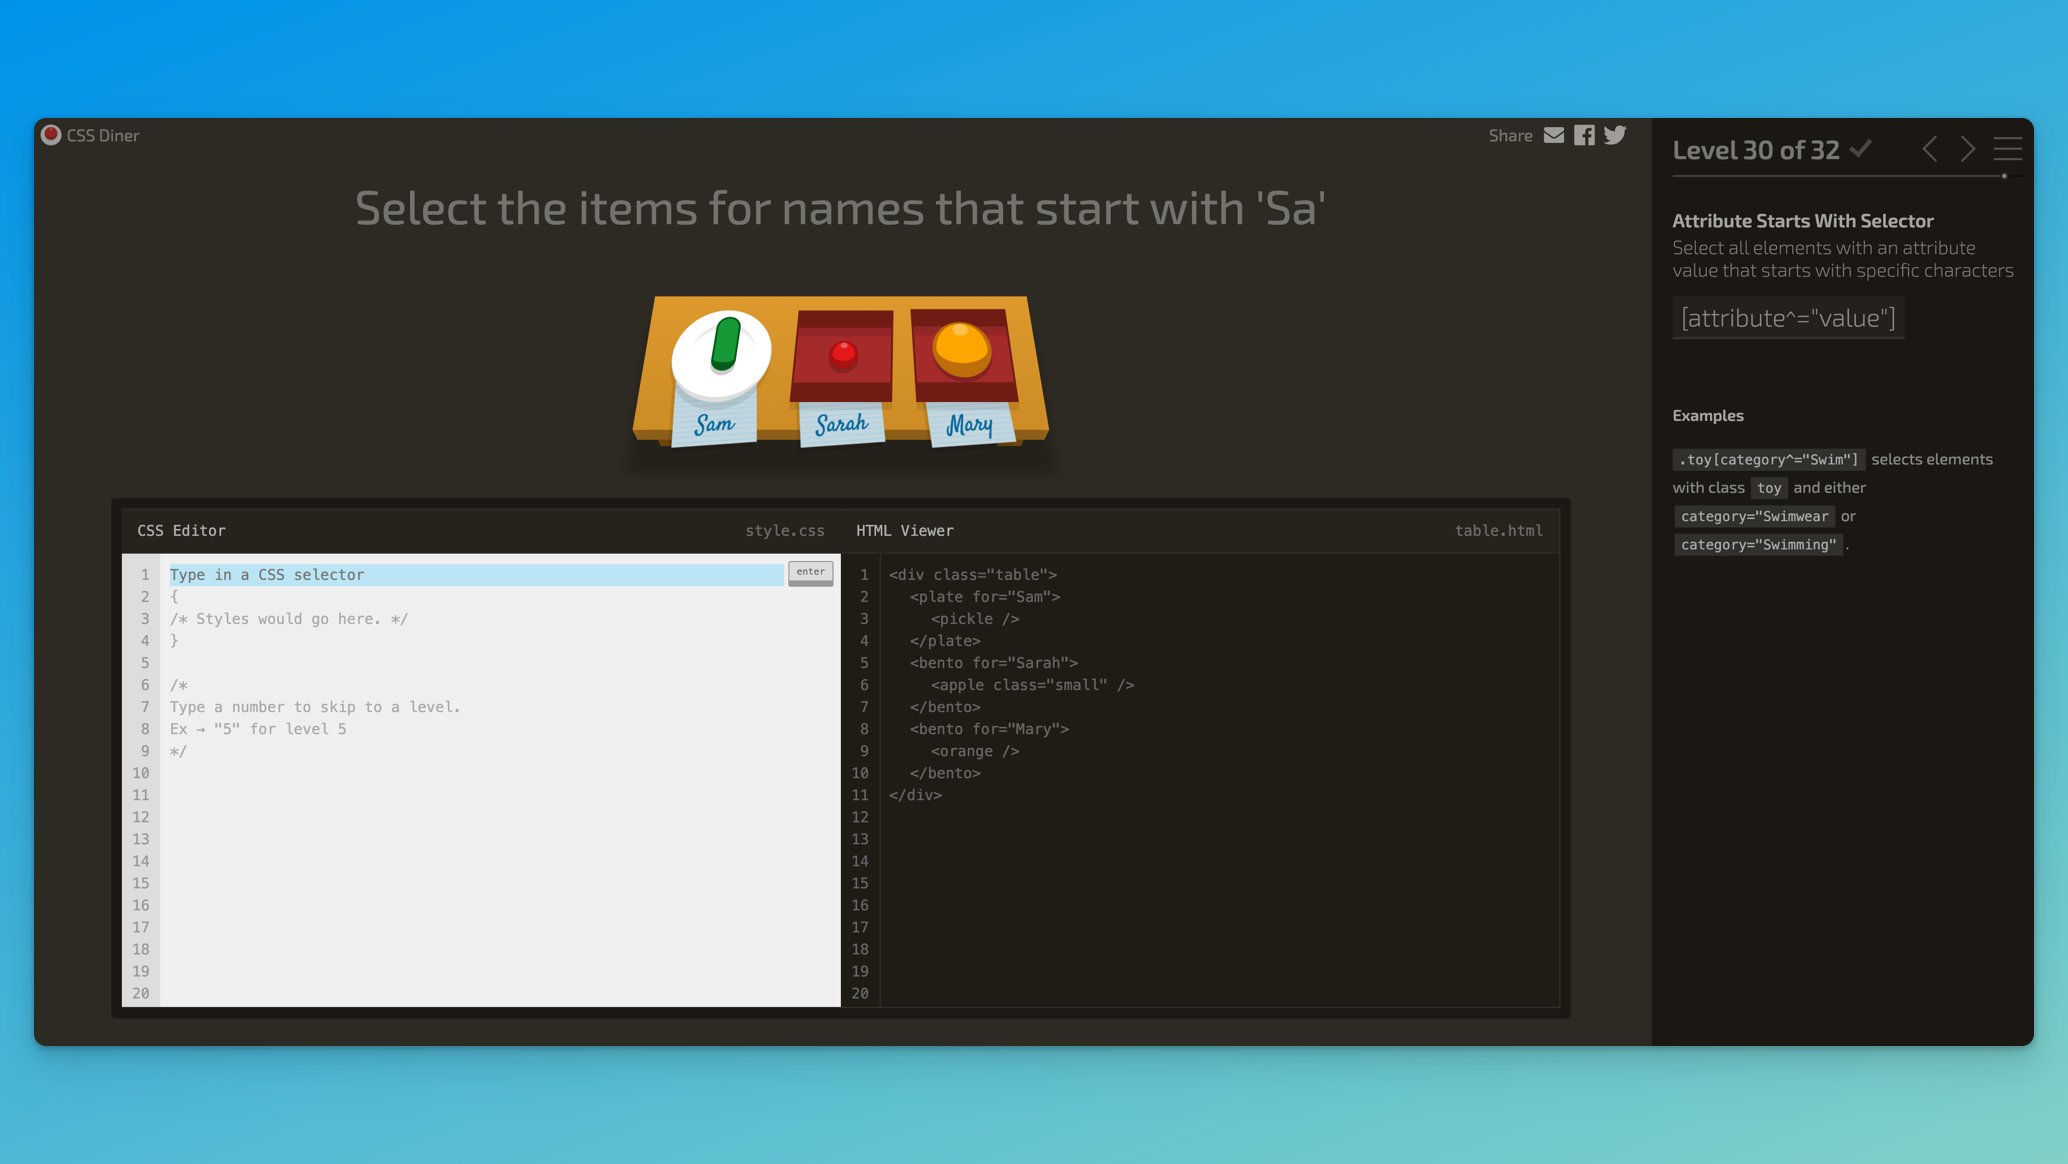Viewport: 2068px width, 1164px height.
Task: Click the apple class="small" markup line
Action: (1032, 685)
